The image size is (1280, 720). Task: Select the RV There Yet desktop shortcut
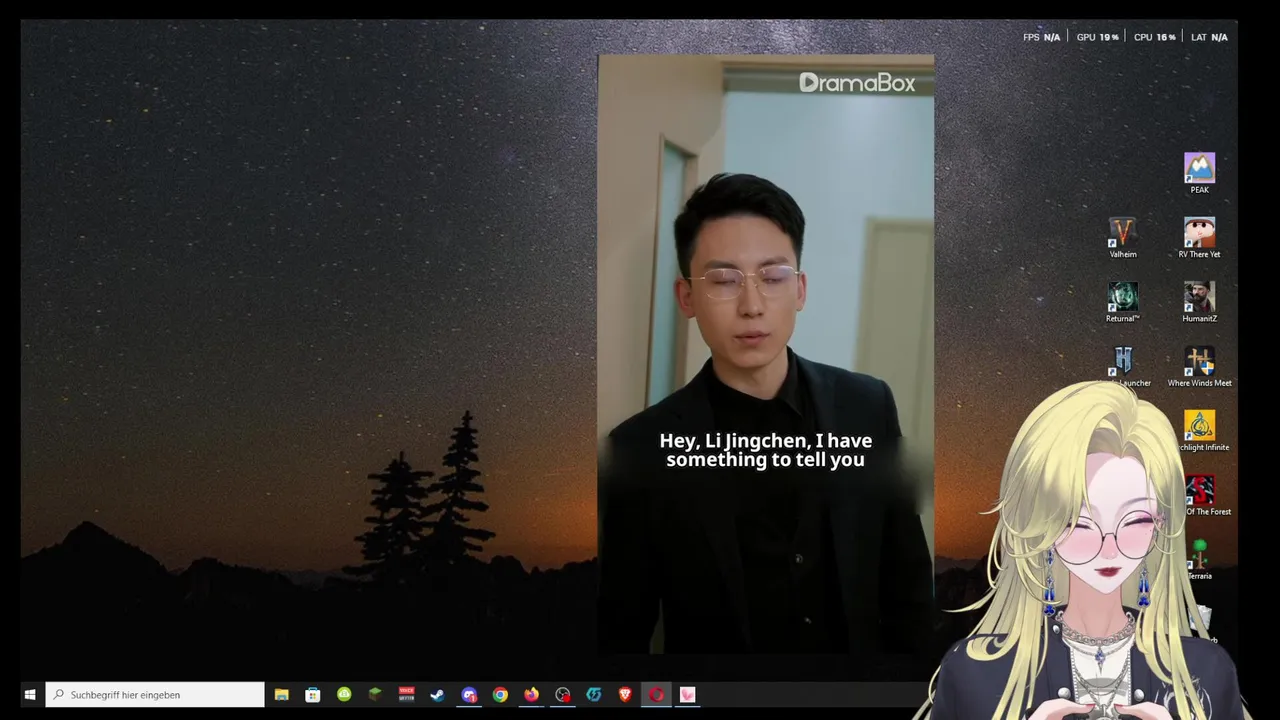[x=1199, y=238]
